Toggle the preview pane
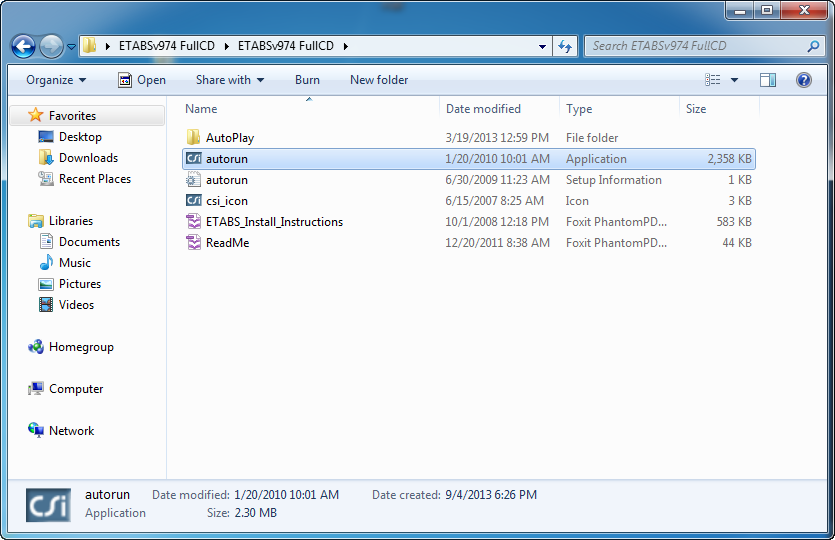 pyautogui.click(x=767, y=80)
